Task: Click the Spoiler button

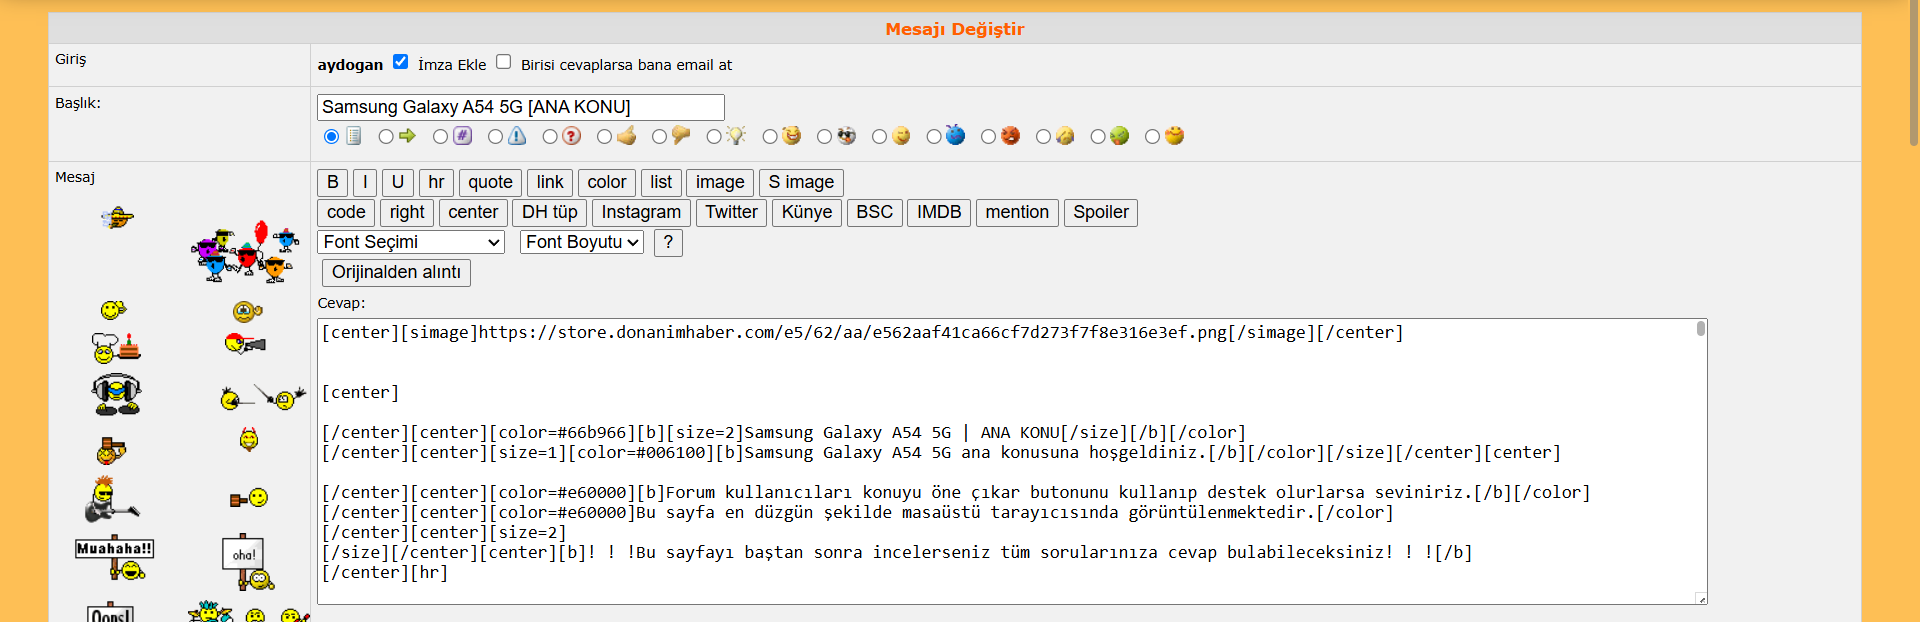Action: (x=1101, y=212)
